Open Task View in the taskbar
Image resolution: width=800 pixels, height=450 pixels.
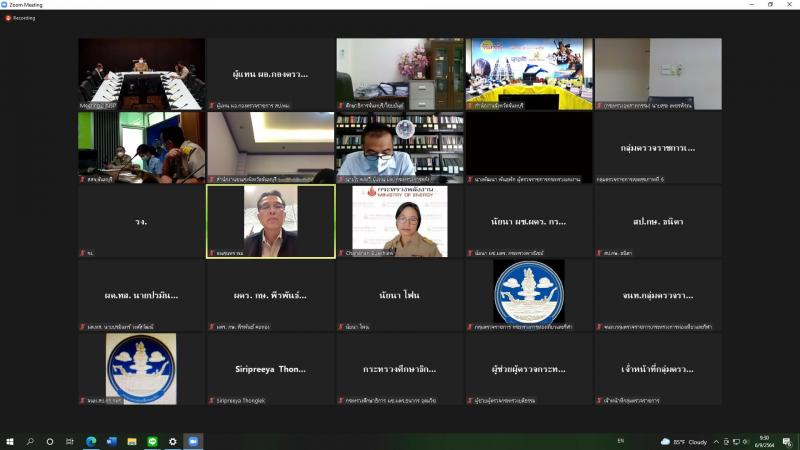tap(69, 441)
